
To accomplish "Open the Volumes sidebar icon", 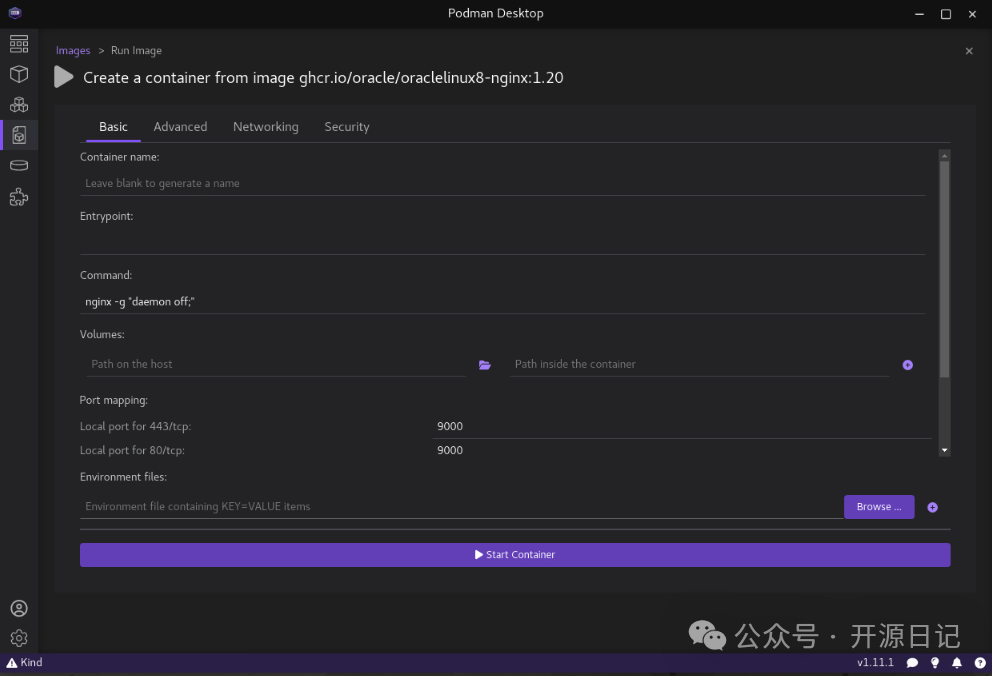I will [x=18, y=165].
